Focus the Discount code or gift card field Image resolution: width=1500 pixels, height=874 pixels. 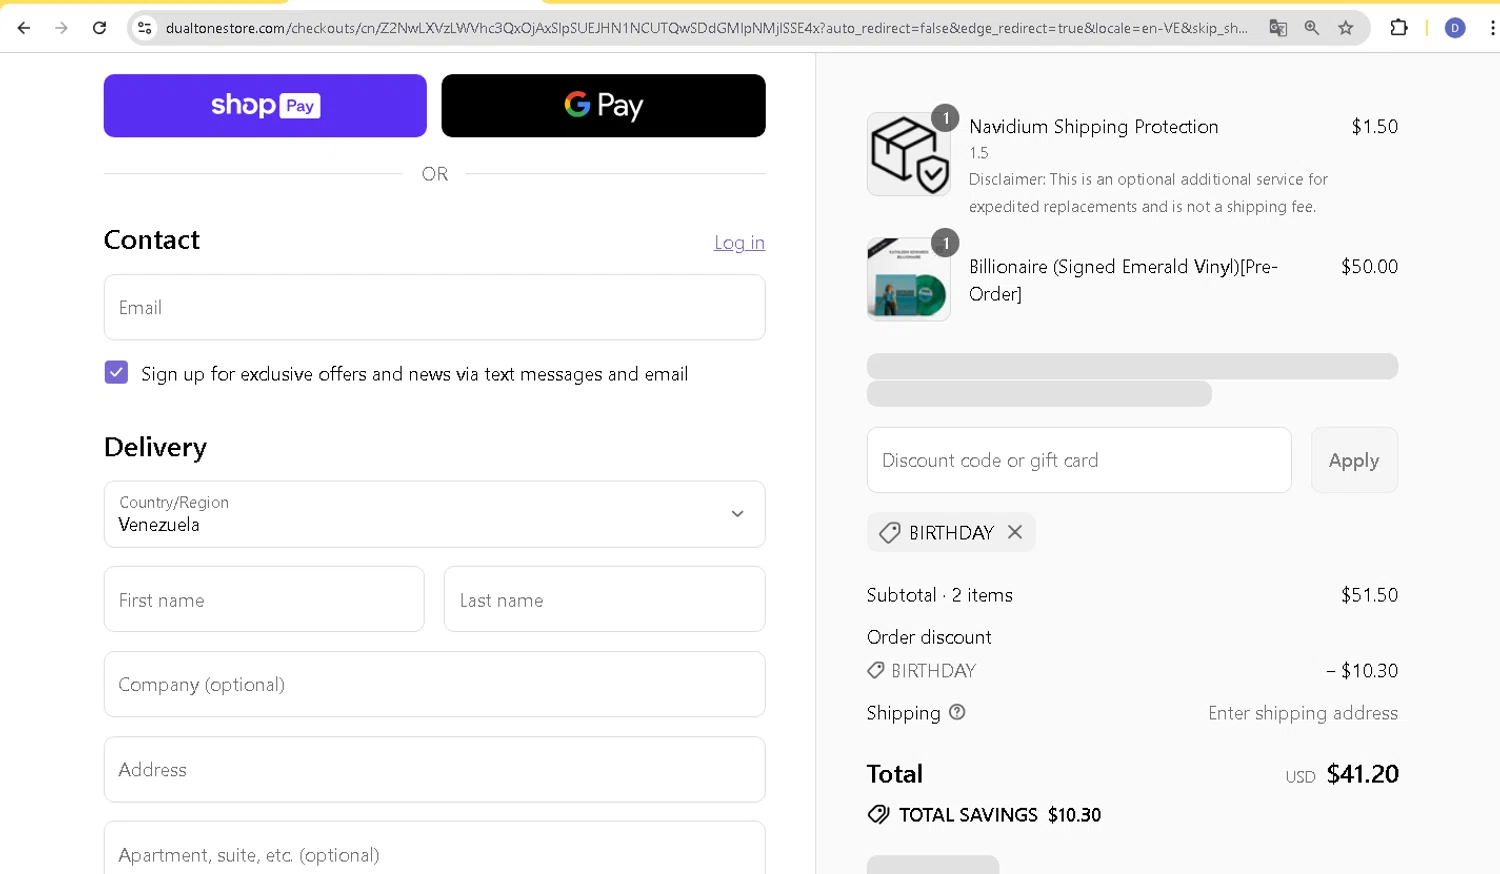1079,460
